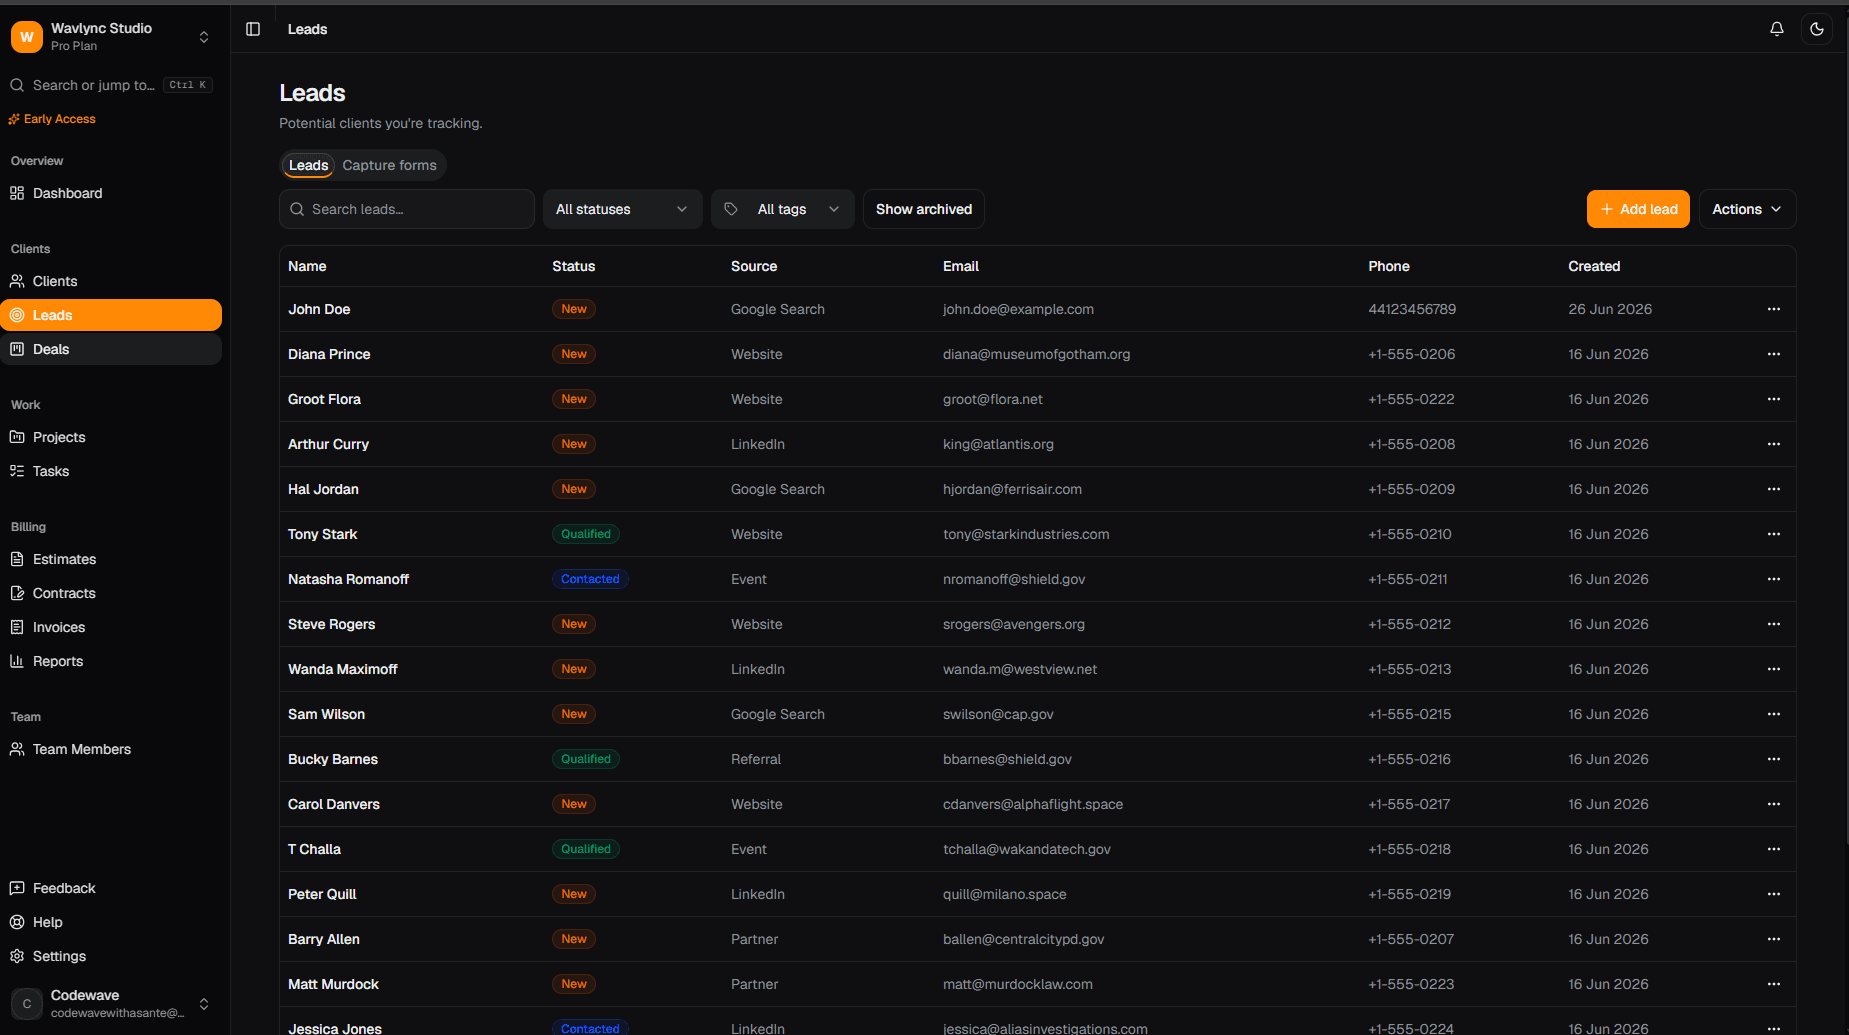Click the Add lead button

[1638, 209]
